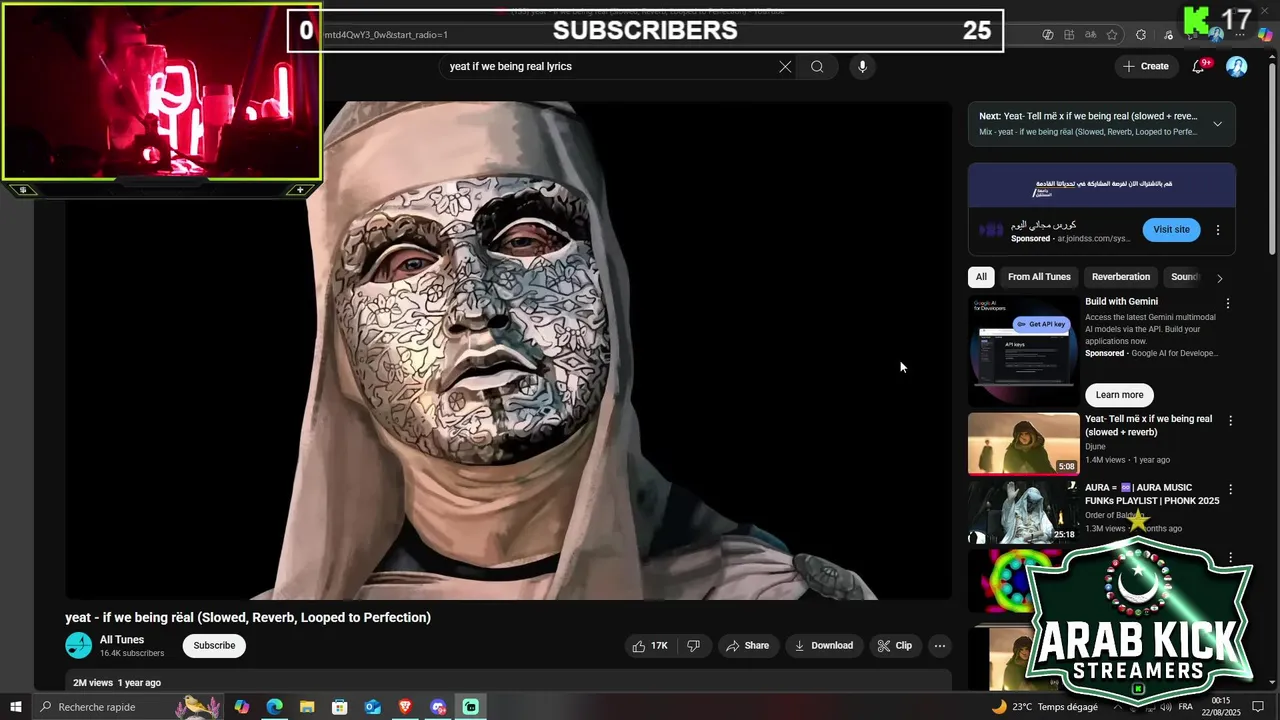Open more actions beside Clip
The width and height of the screenshot is (1280, 720).
coord(939,646)
